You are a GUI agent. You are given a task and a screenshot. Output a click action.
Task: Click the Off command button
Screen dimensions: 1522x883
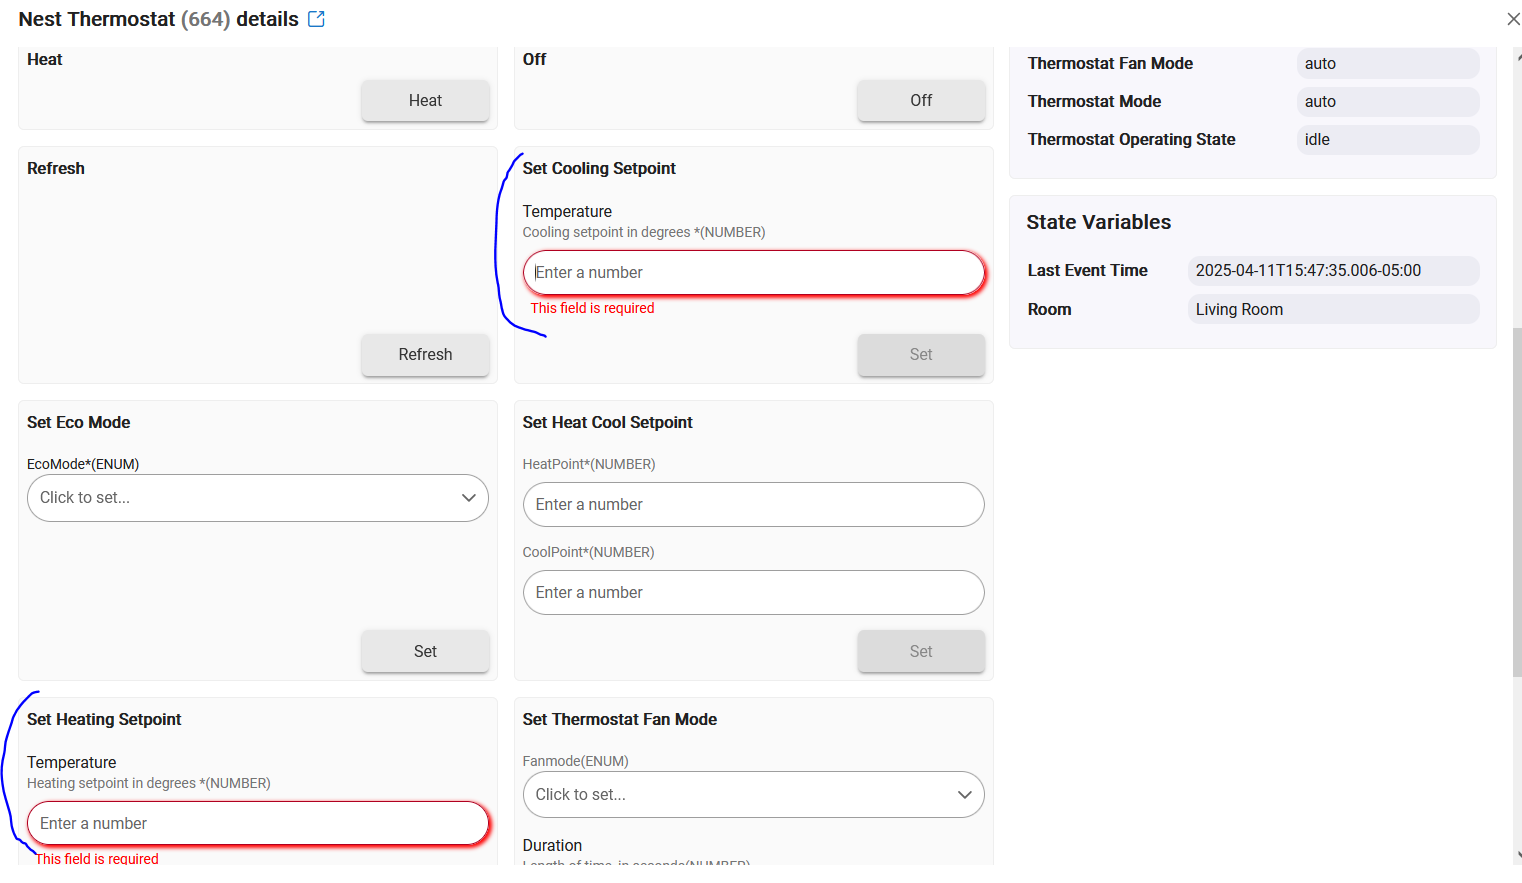(x=921, y=100)
